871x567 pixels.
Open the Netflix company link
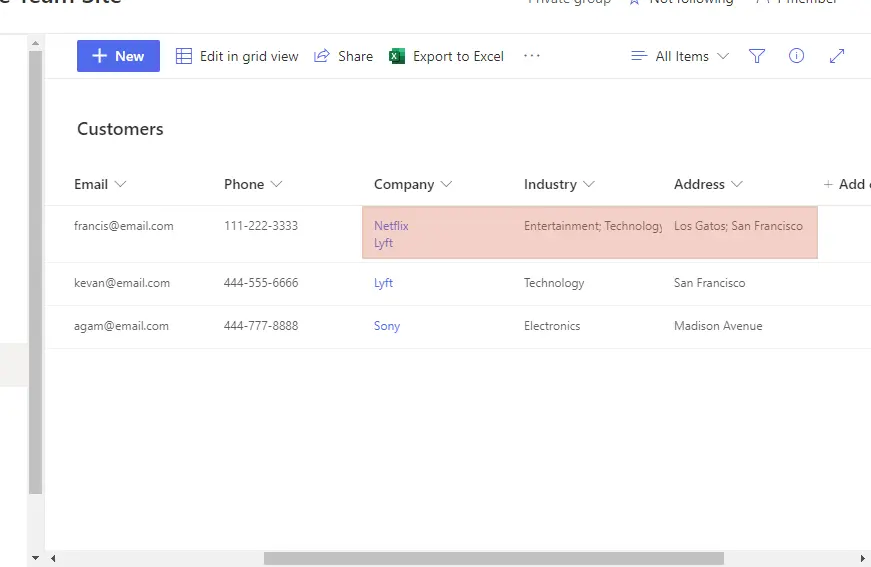[x=391, y=226]
